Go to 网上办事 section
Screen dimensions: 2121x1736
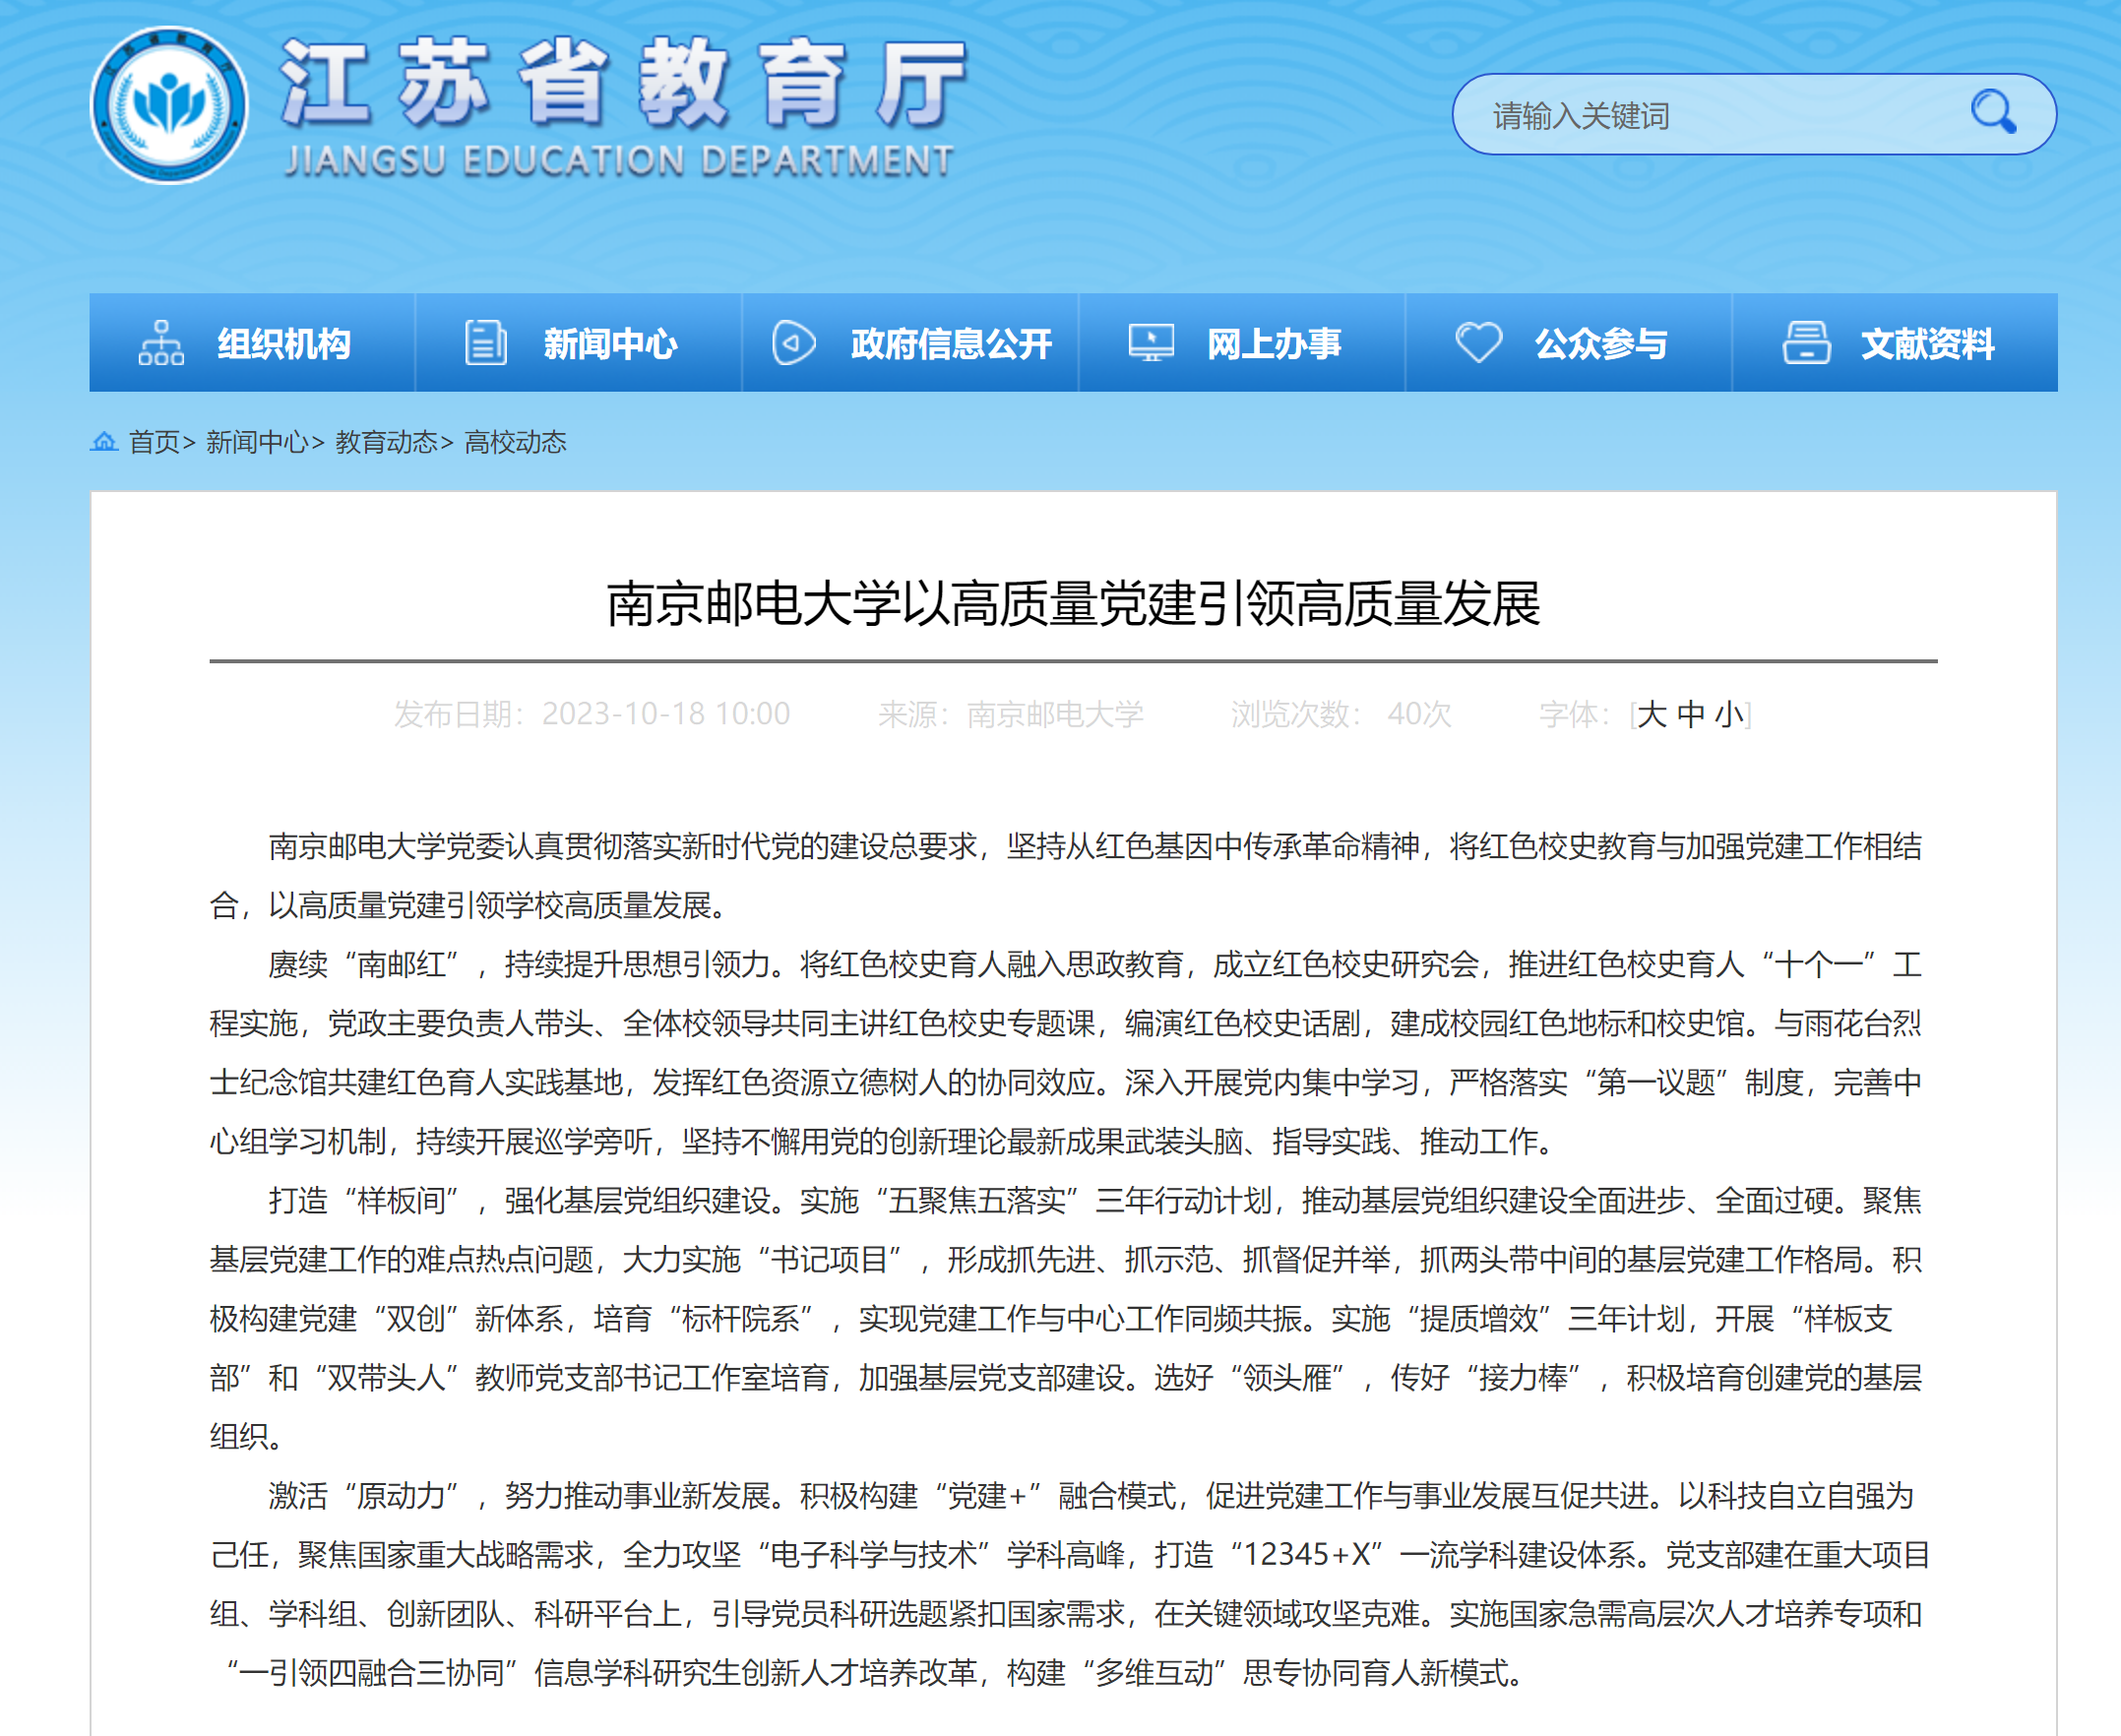pos(1273,344)
